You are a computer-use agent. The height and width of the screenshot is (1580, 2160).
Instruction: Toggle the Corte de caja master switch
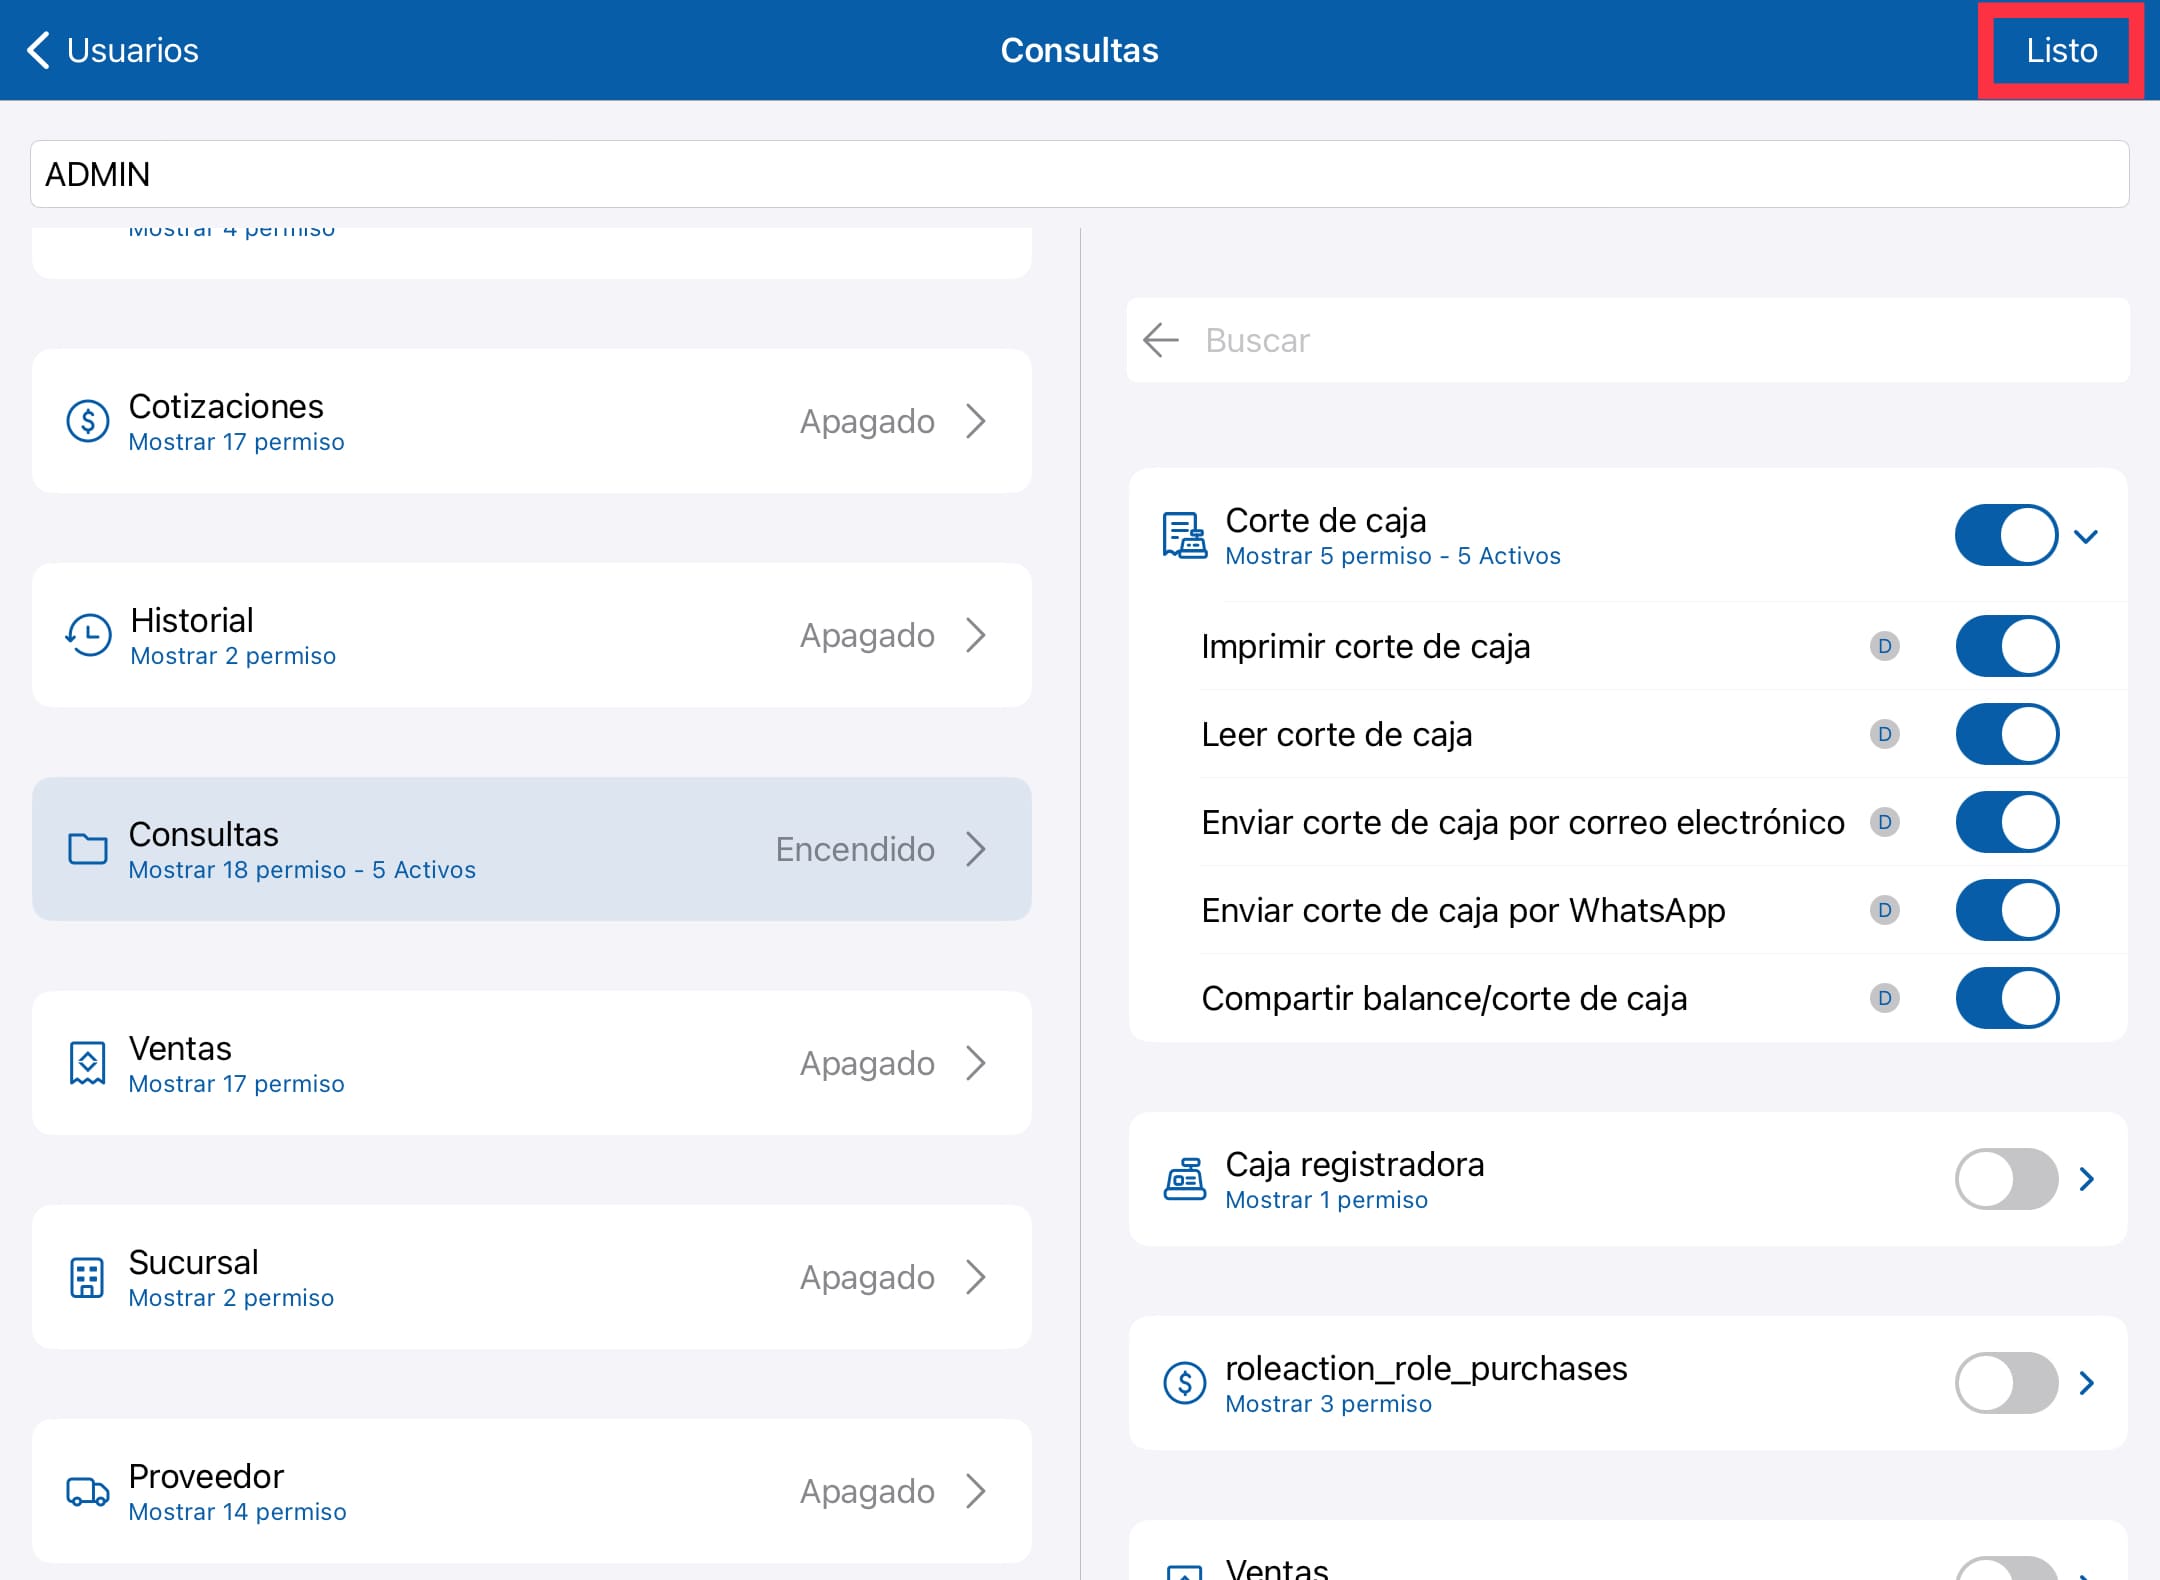(2006, 535)
